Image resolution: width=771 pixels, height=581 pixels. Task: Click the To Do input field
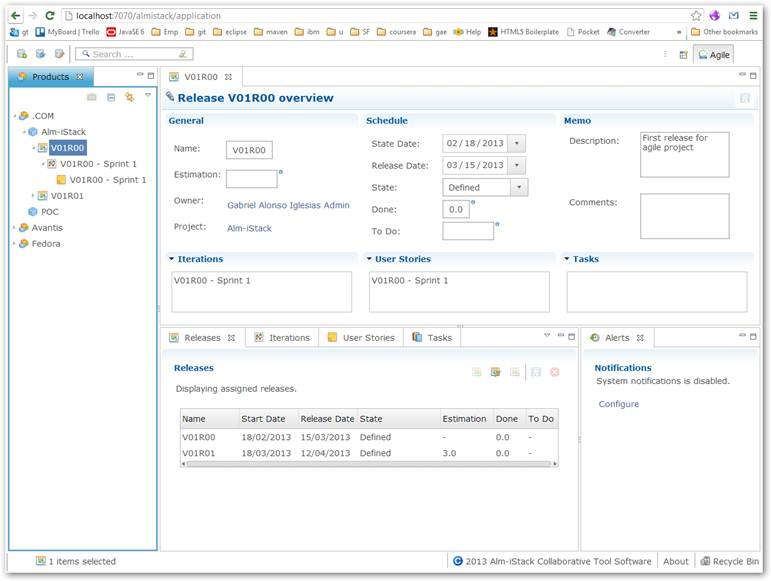pyautogui.click(x=468, y=231)
